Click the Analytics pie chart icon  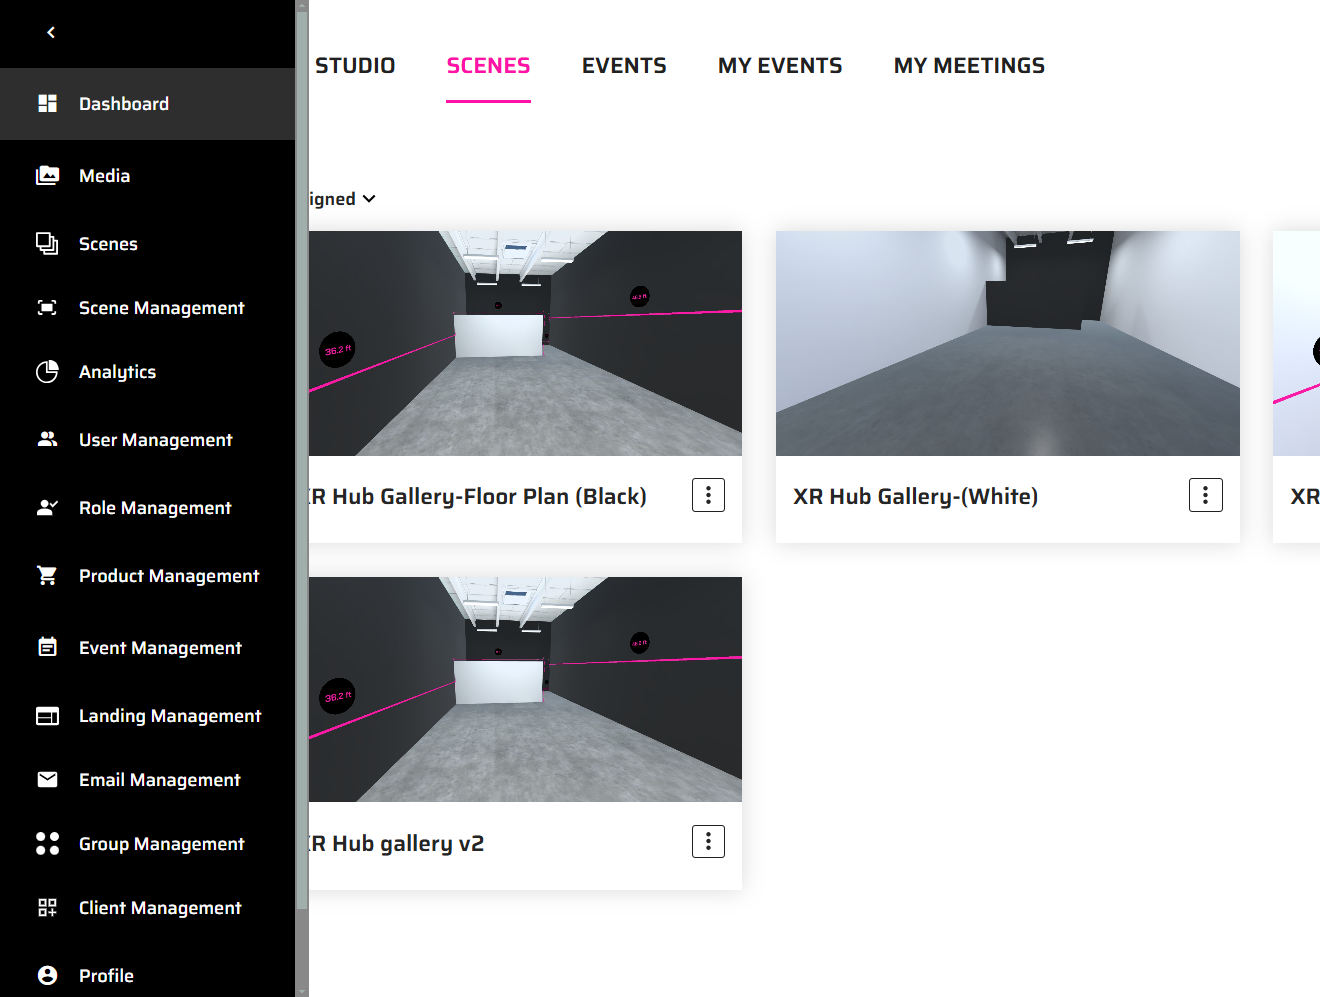(47, 371)
